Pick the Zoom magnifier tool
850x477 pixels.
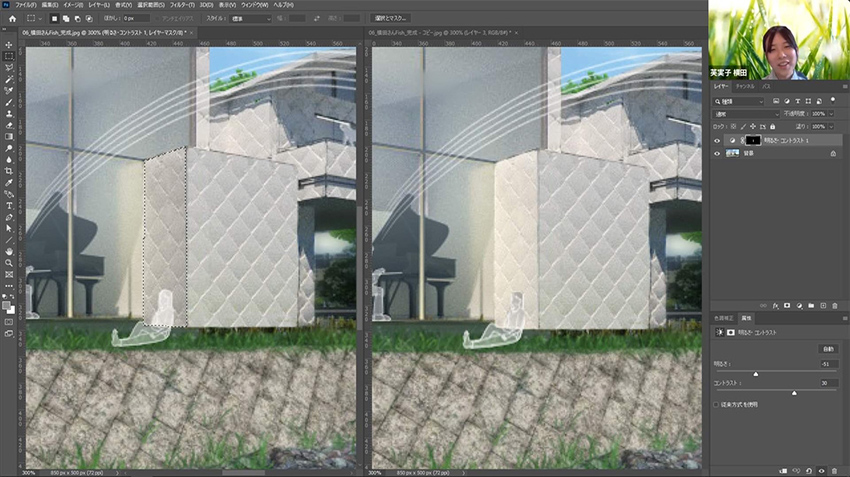click(x=9, y=263)
